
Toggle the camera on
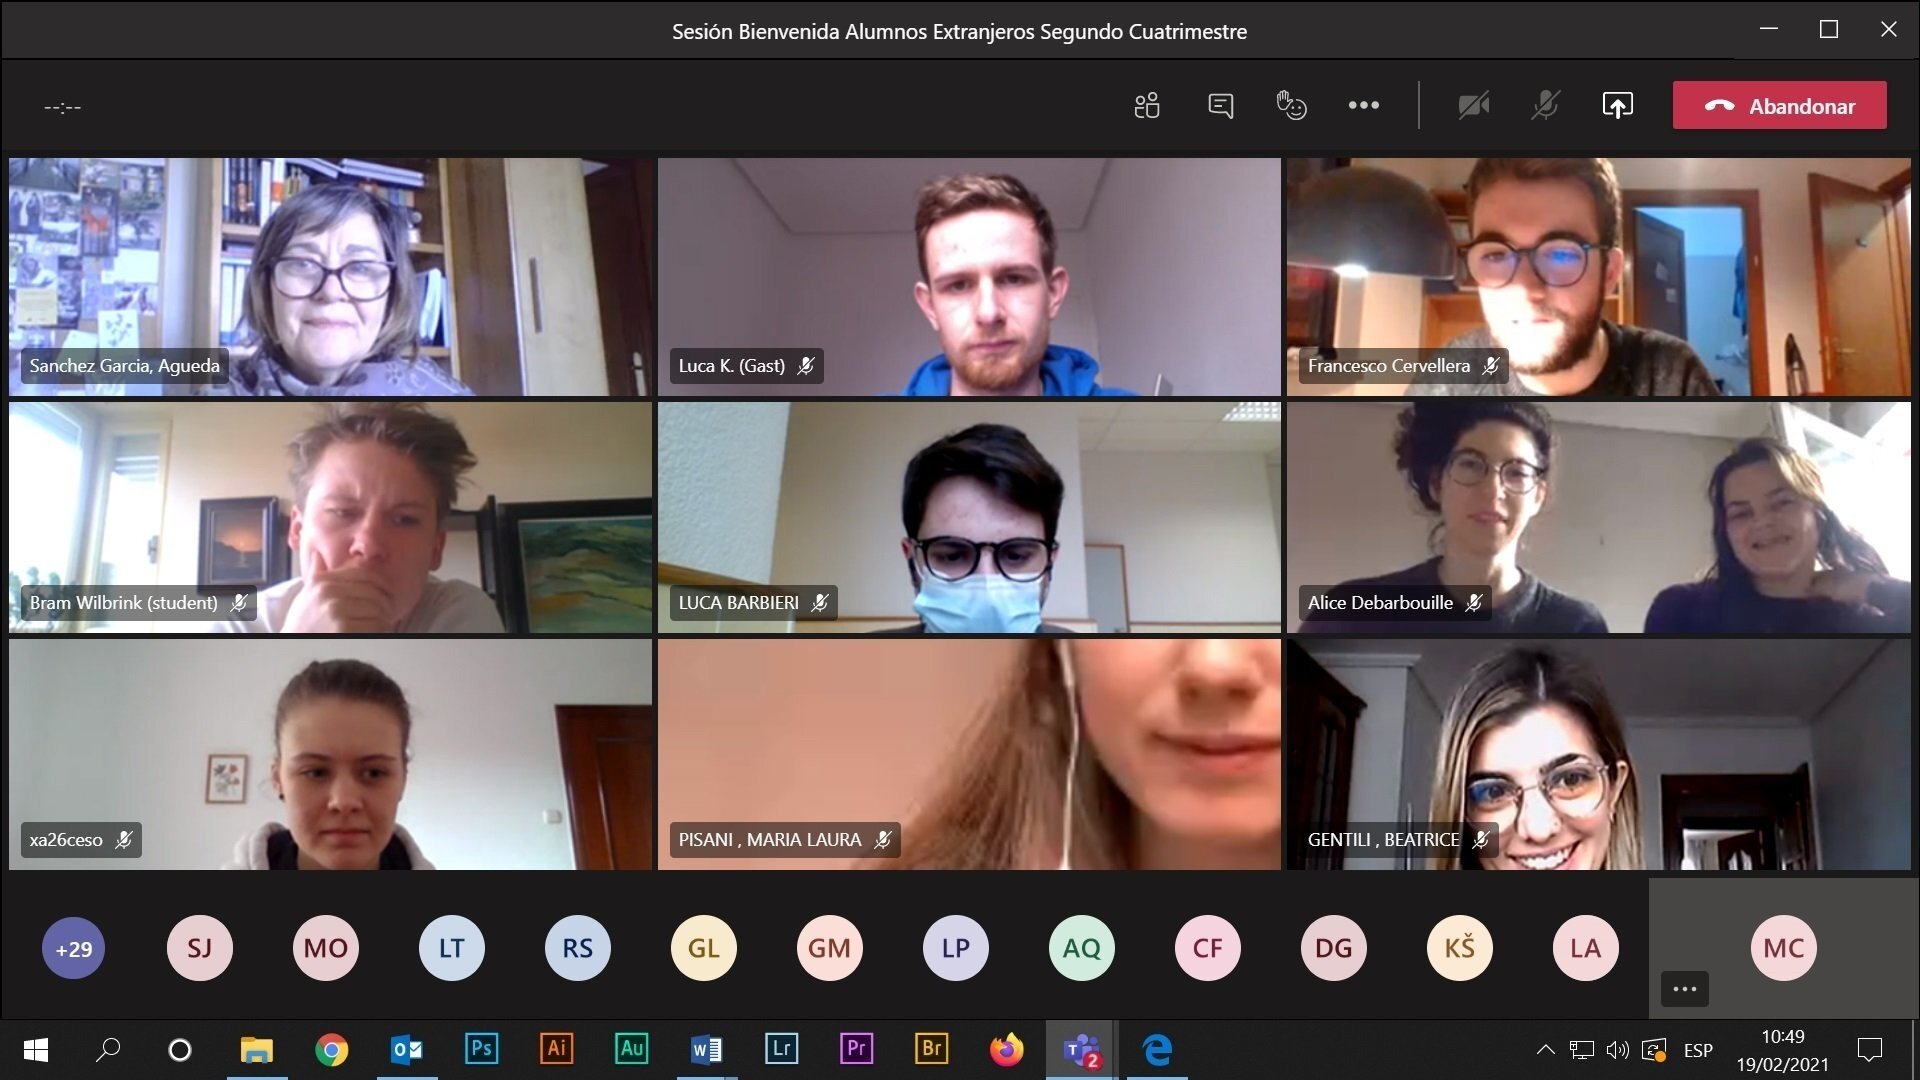pyautogui.click(x=1473, y=105)
